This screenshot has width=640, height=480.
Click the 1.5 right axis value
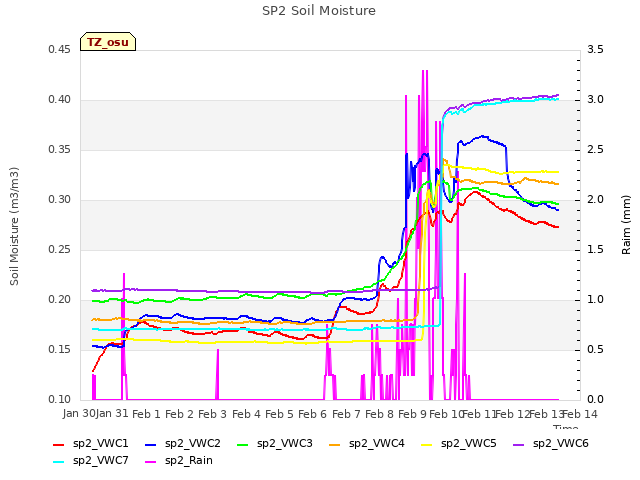[595, 250]
